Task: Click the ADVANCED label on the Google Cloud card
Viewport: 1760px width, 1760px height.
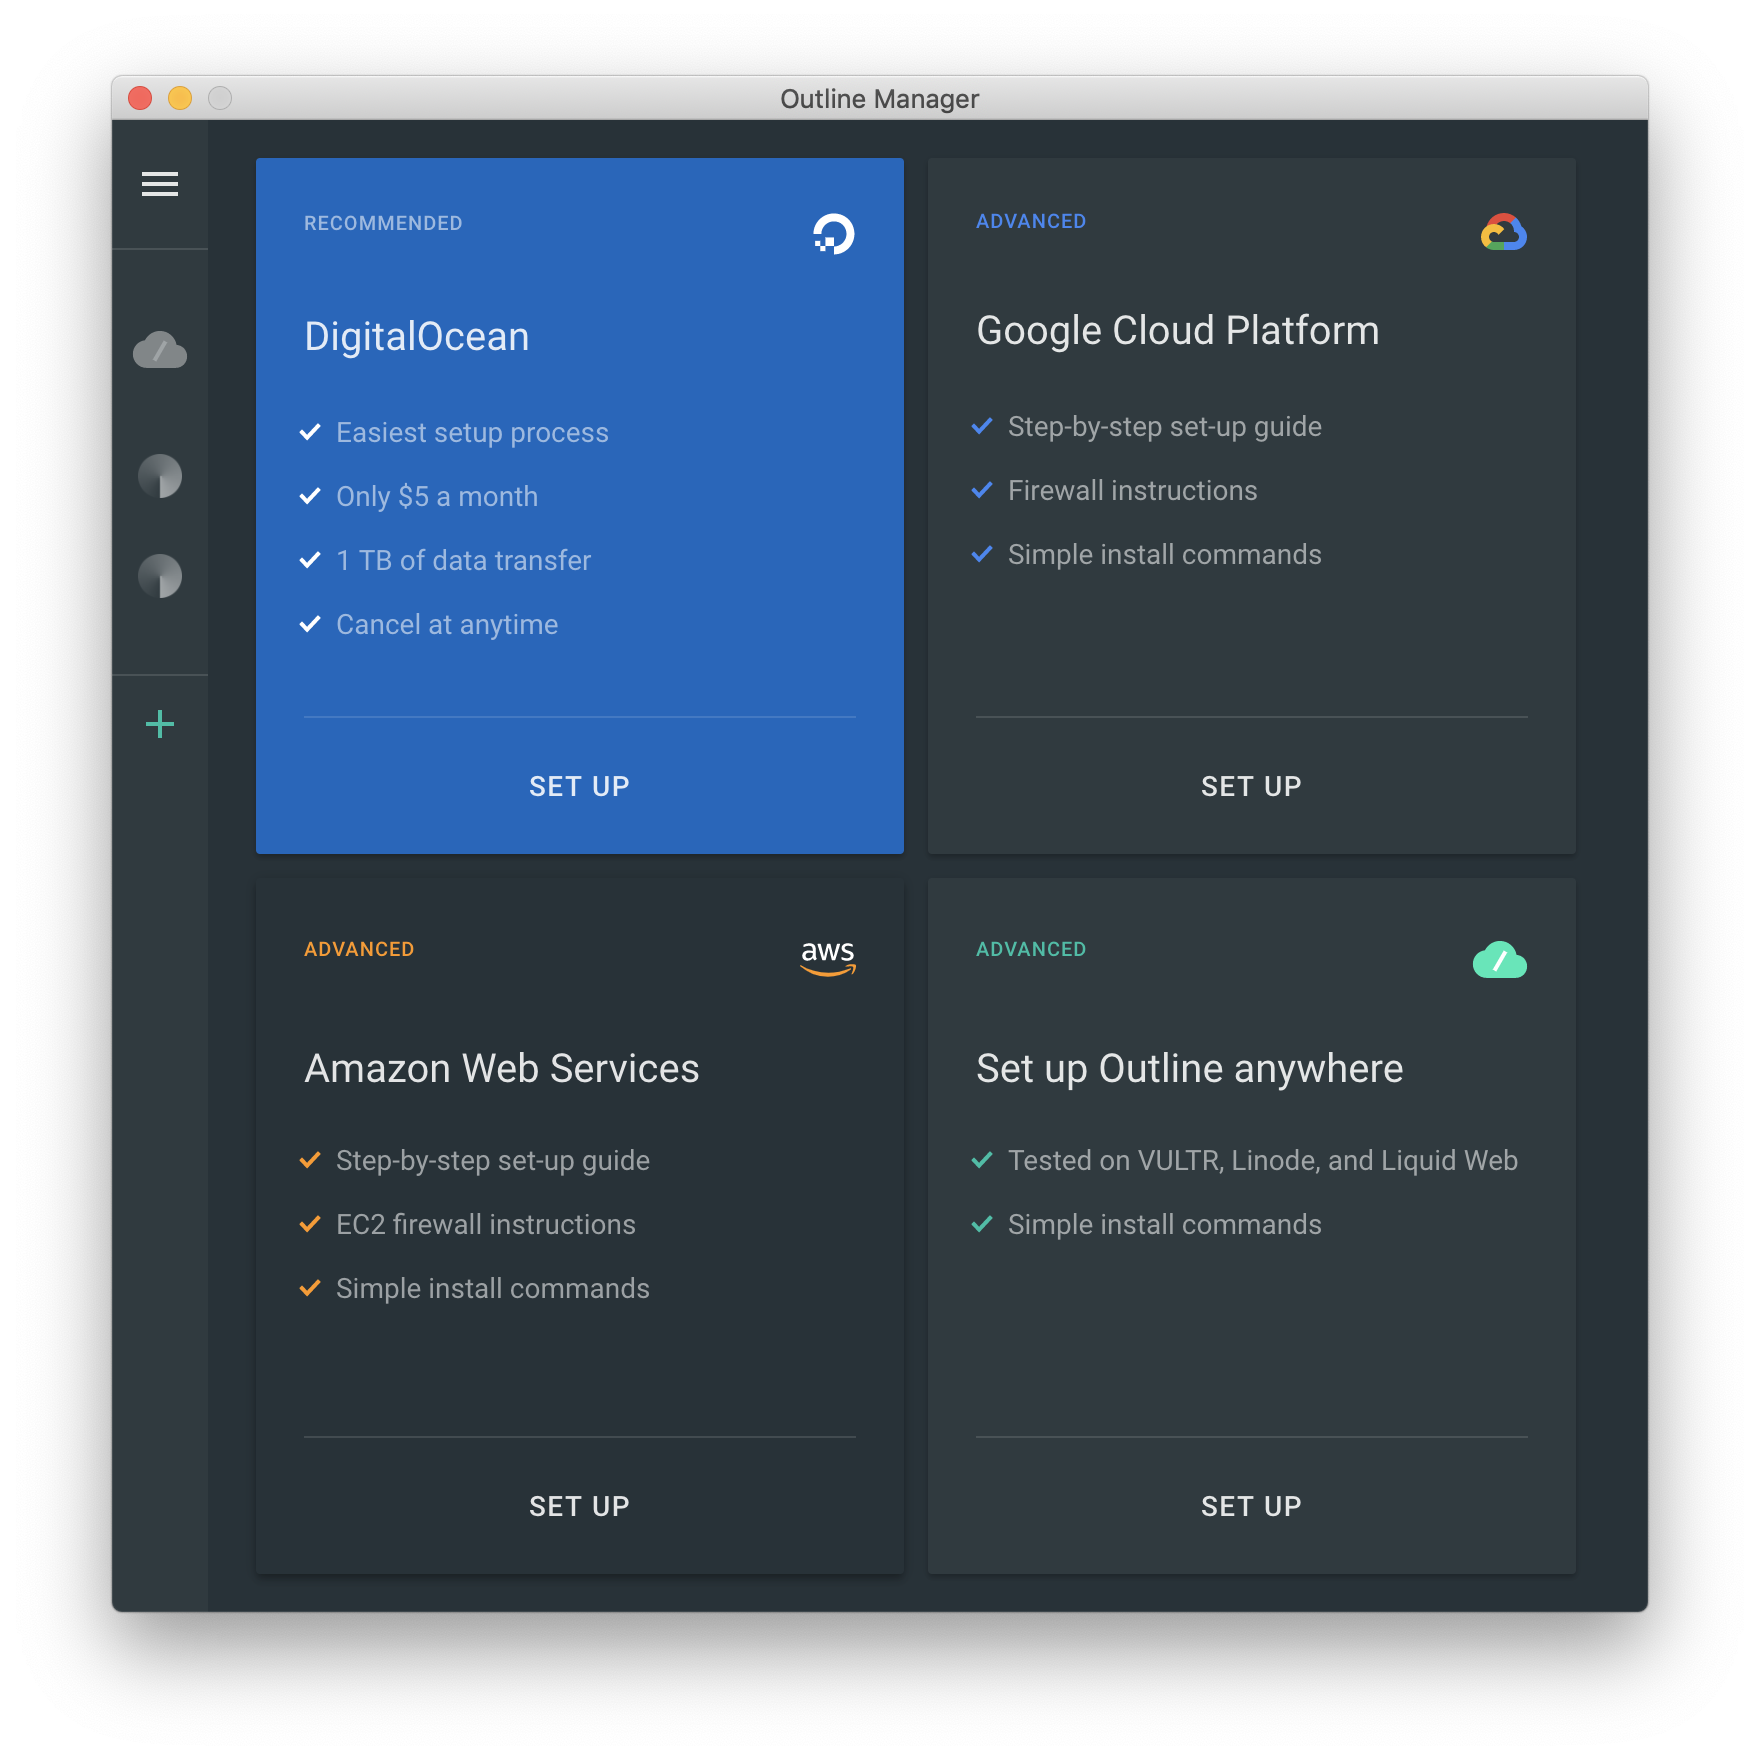Action: pyautogui.click(x=1031, y=221)
